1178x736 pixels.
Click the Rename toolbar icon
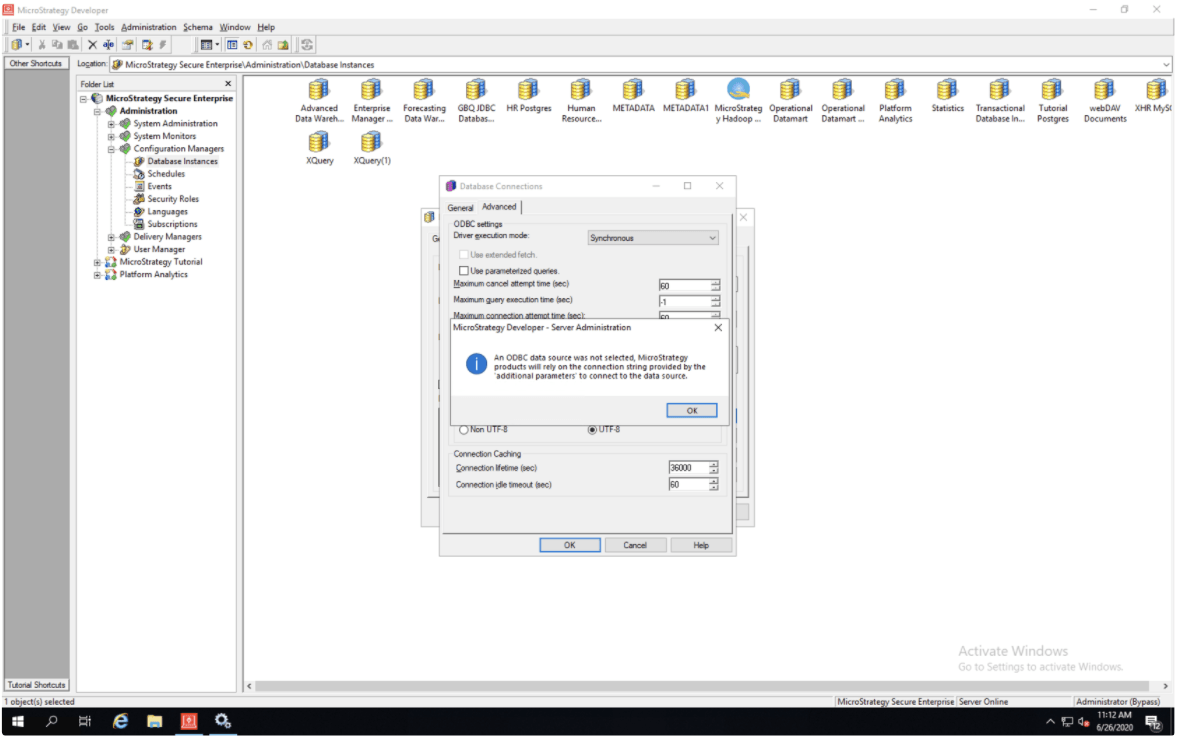tap(108, 45)
